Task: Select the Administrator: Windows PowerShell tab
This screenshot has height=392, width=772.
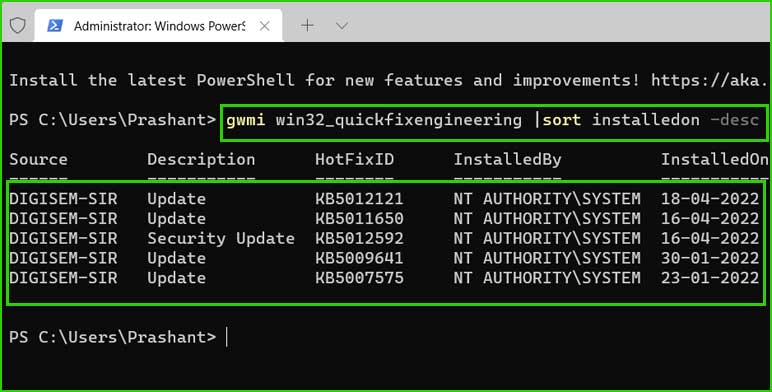Action: (x=159, y=26)
